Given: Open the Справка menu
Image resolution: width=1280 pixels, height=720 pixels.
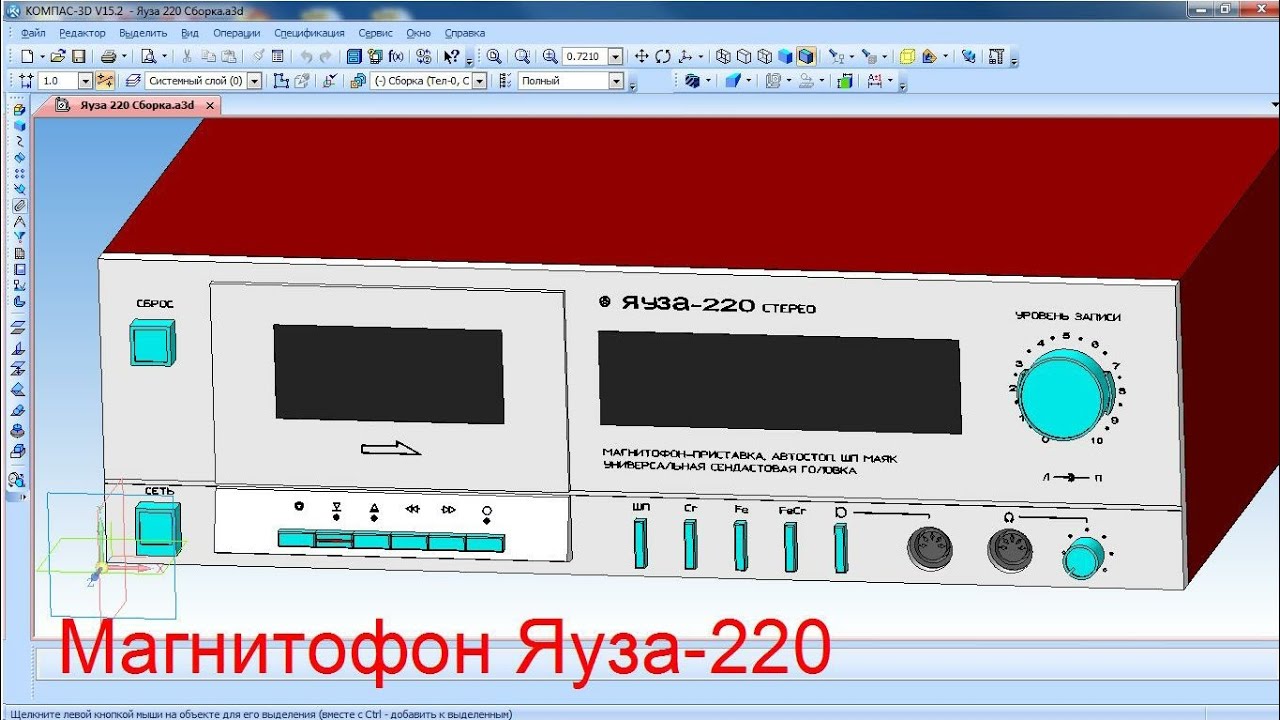Looking at the screenshot, I should click(465, 33).
